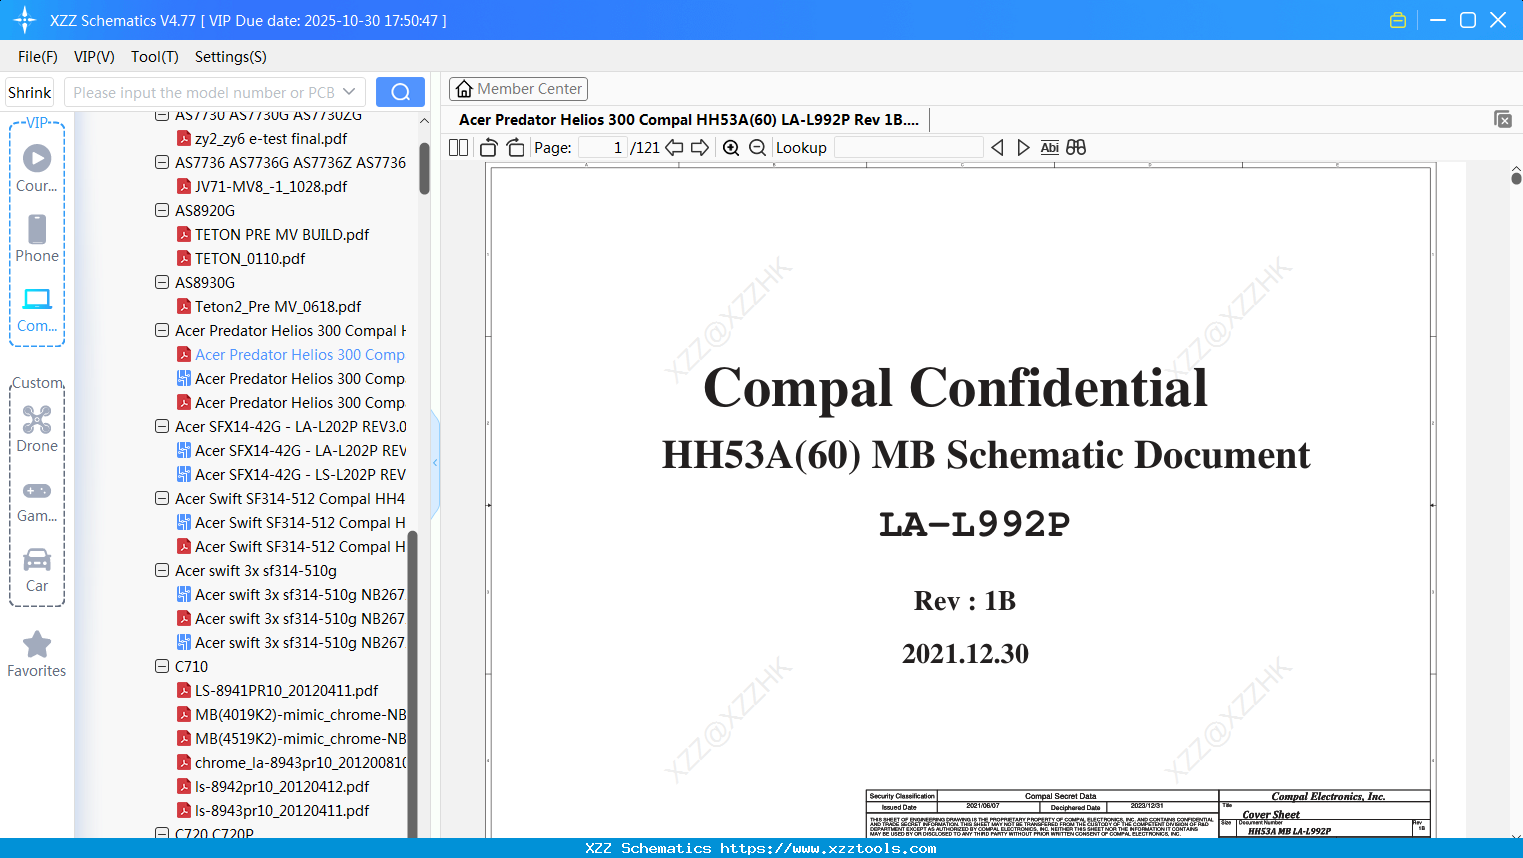The width and height of the screenshot is (1523, 858).
Task: Jump to previous lookup result
Action: 997,148
